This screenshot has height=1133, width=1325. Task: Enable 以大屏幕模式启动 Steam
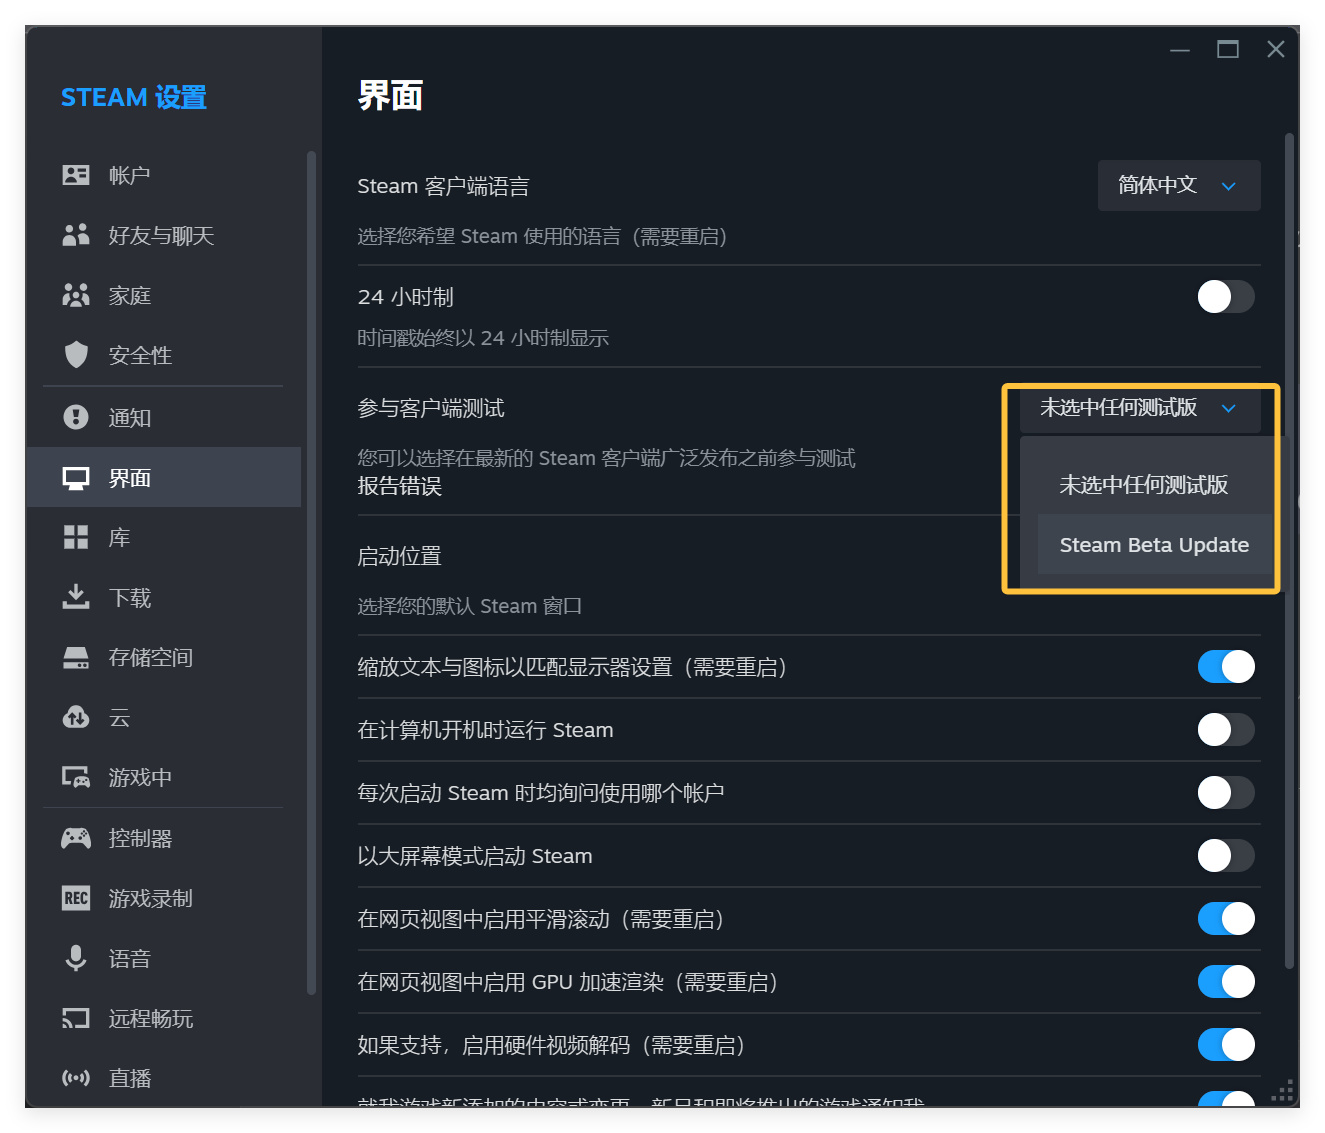[x=1226, y=856]
